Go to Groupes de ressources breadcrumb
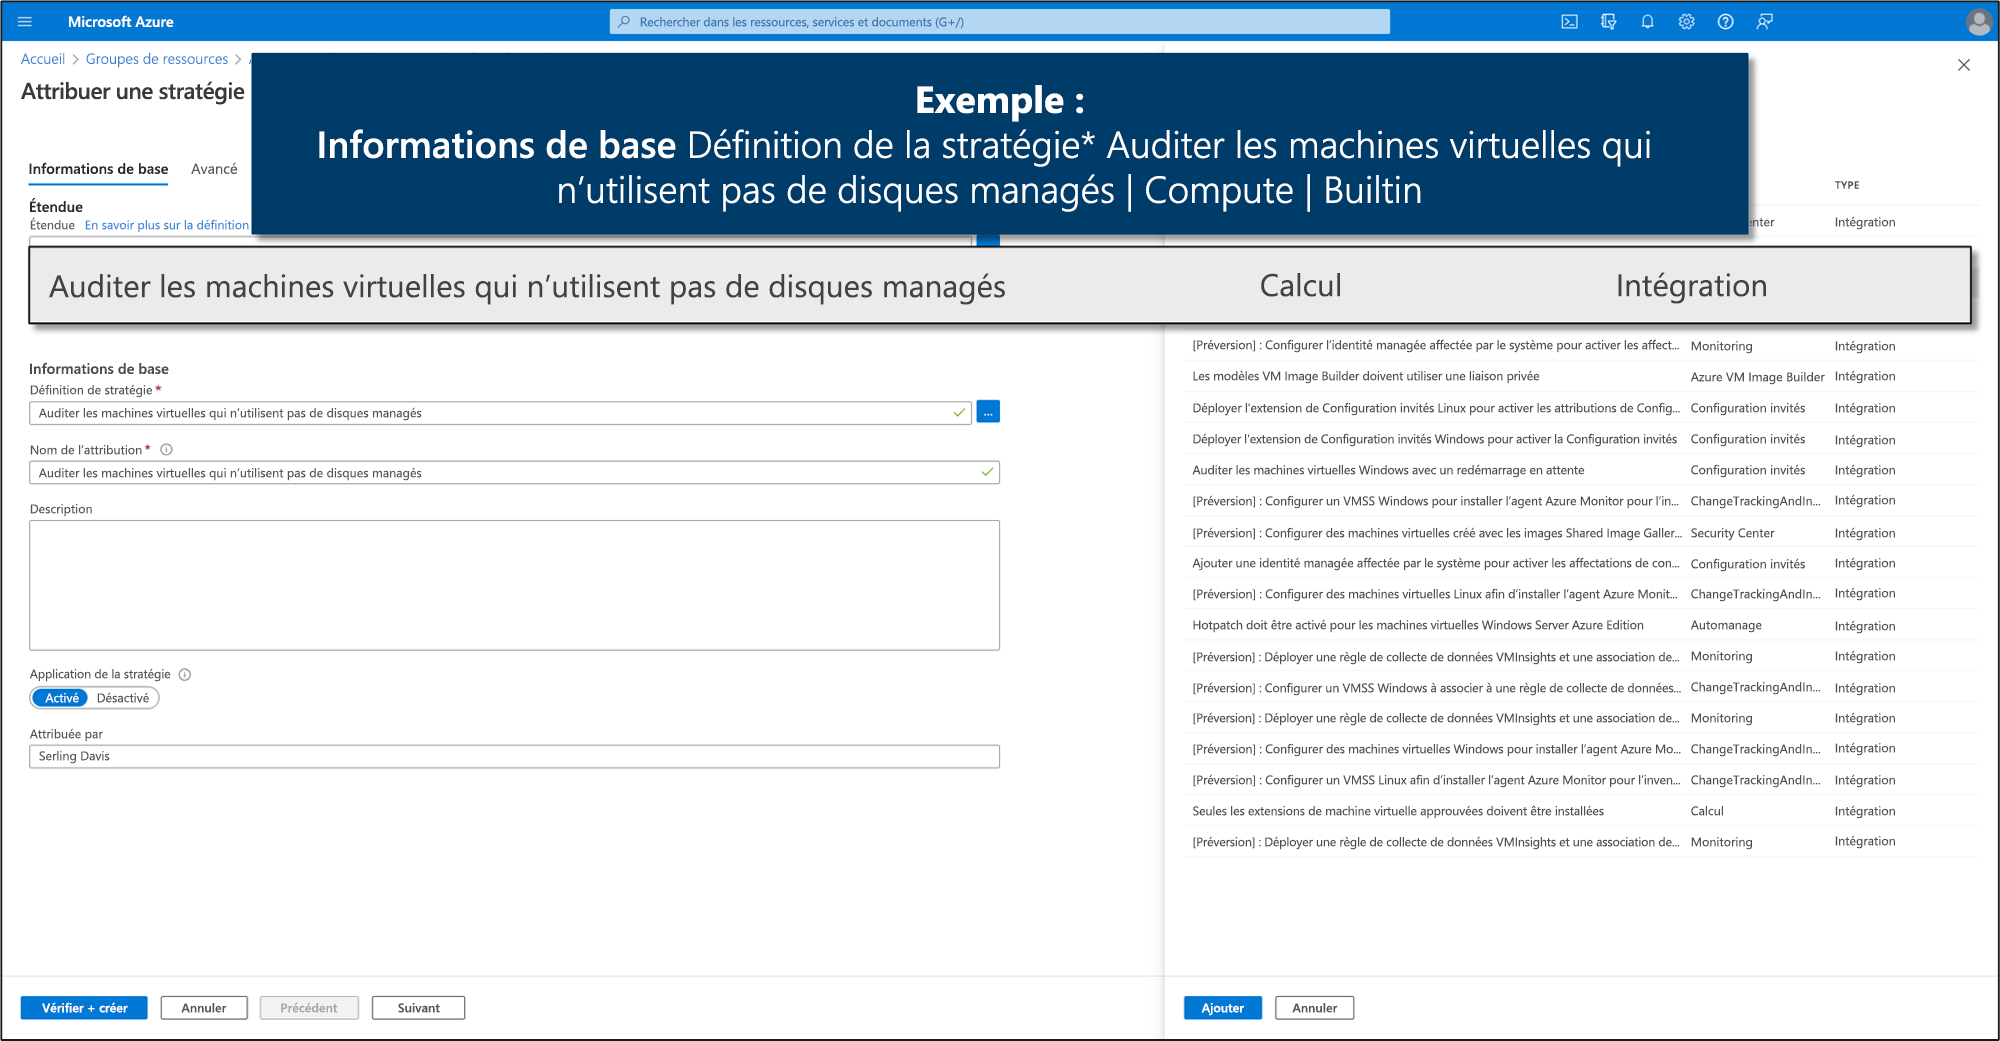 (157, 59)
